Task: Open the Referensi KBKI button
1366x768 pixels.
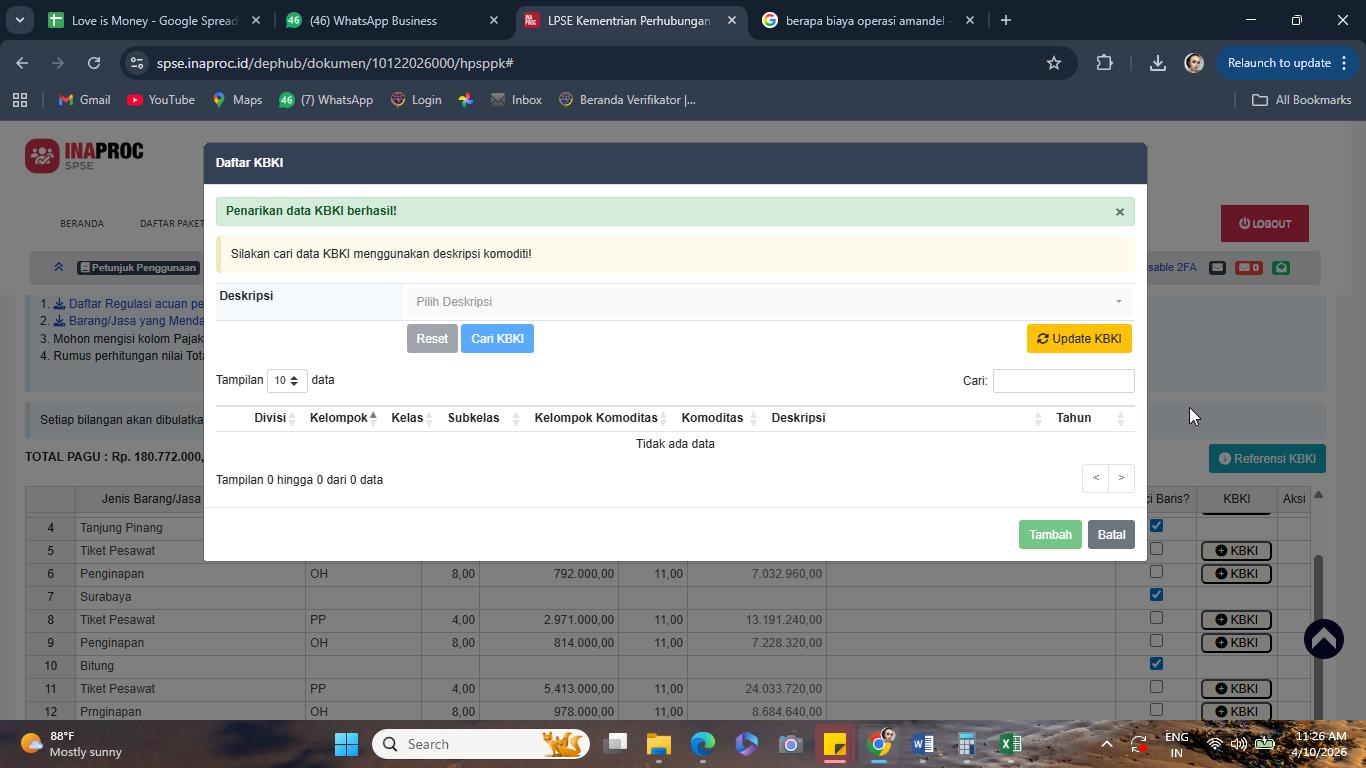Action: [x=1267, y=459]
